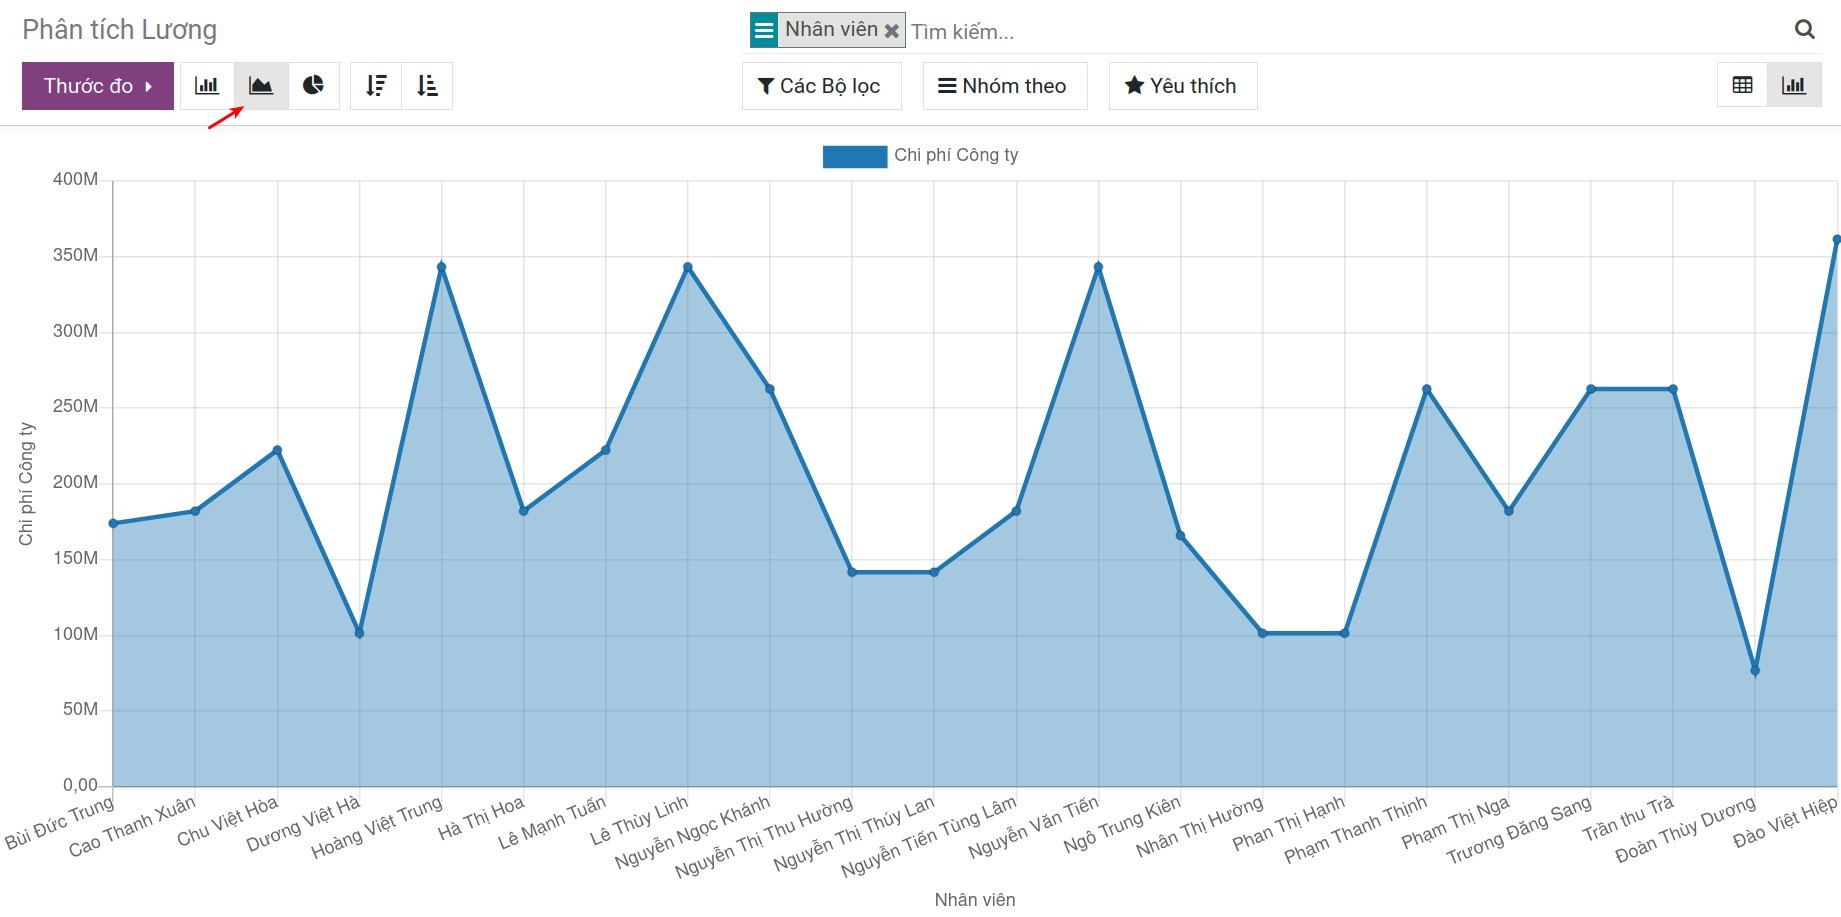This screenshot has height=917, width=1841.
Task: Click the Nguyễn Văn Tiến peak point
Action: (x=1098, y=267)
